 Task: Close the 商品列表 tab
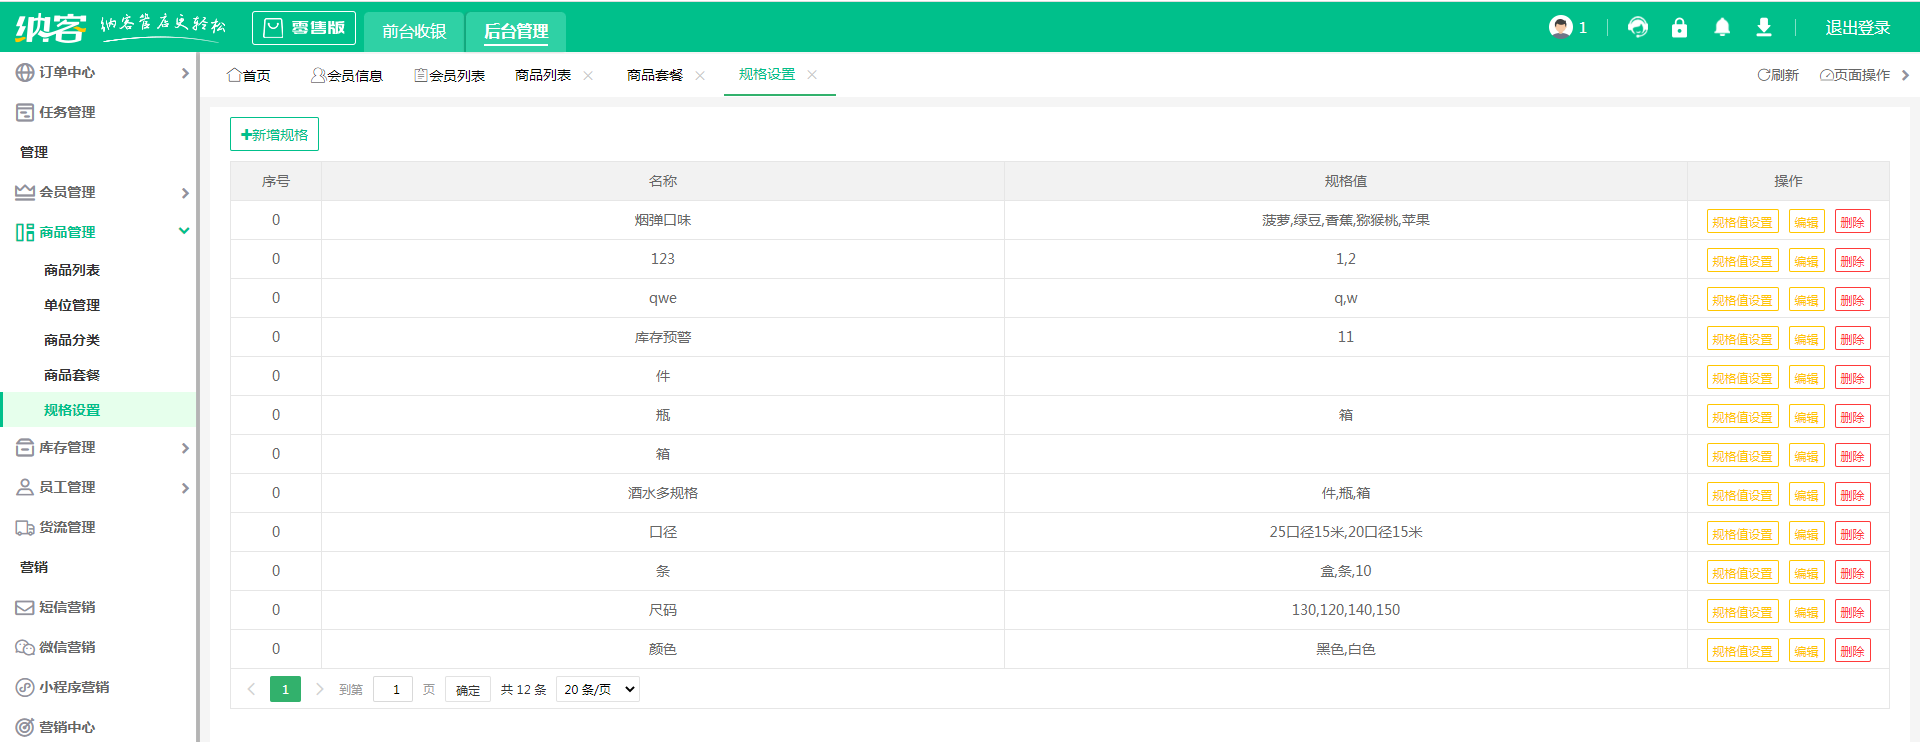[588, 75]
